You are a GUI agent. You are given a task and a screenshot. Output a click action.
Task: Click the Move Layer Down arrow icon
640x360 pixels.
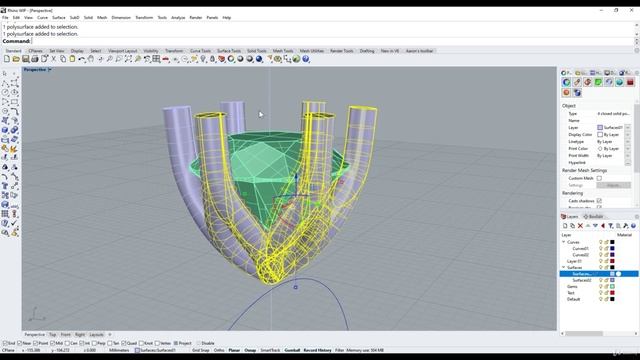tap(595, 226)
